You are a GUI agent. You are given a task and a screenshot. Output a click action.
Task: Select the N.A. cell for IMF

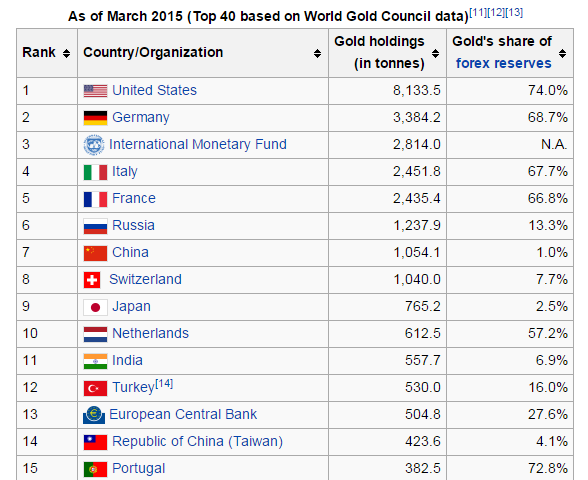coord(510,145)
